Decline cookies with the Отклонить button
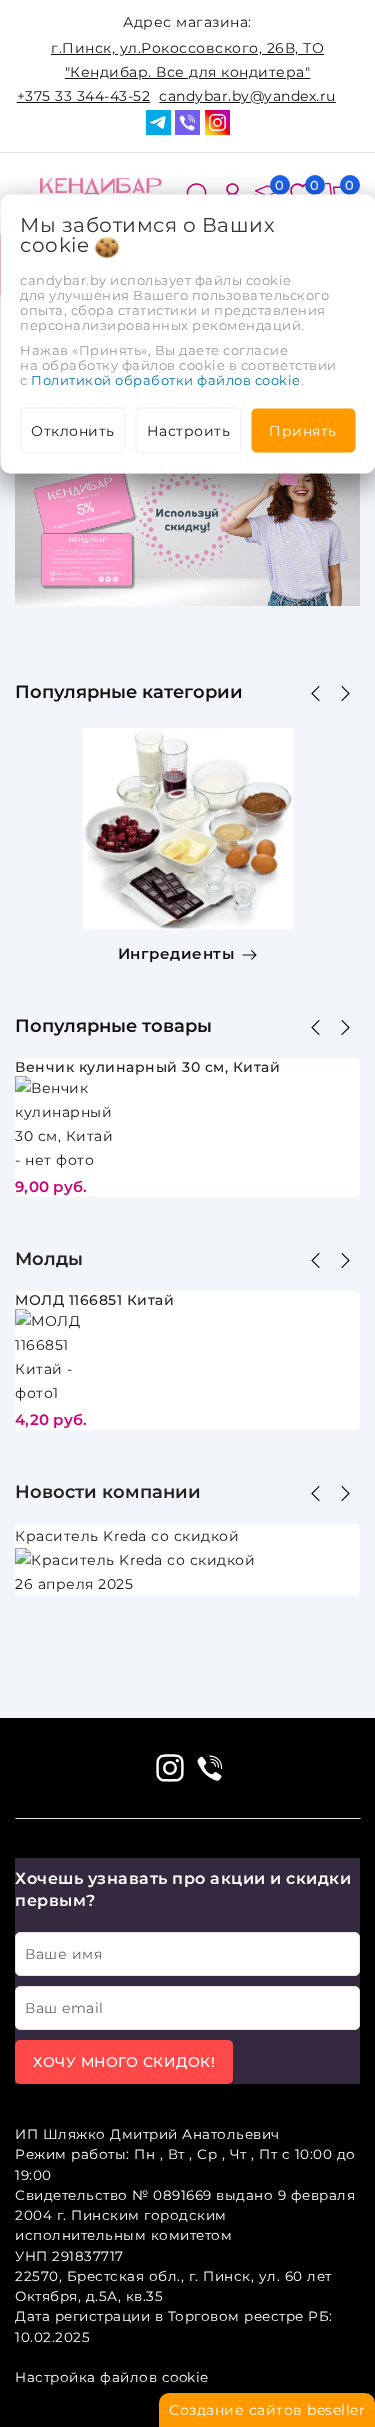Screen dimensions: 375x2427 click(73, 430)
